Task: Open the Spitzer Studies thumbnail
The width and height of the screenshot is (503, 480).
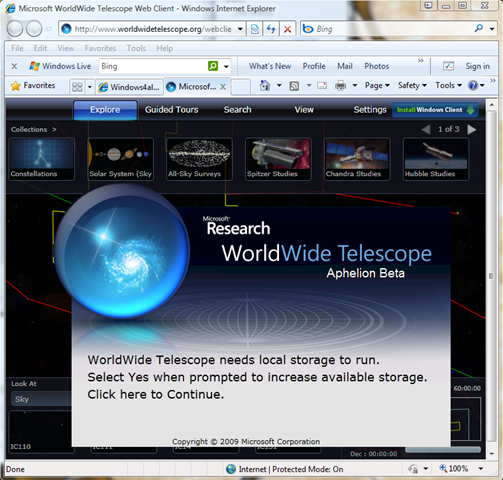Action: click(278, 159)
